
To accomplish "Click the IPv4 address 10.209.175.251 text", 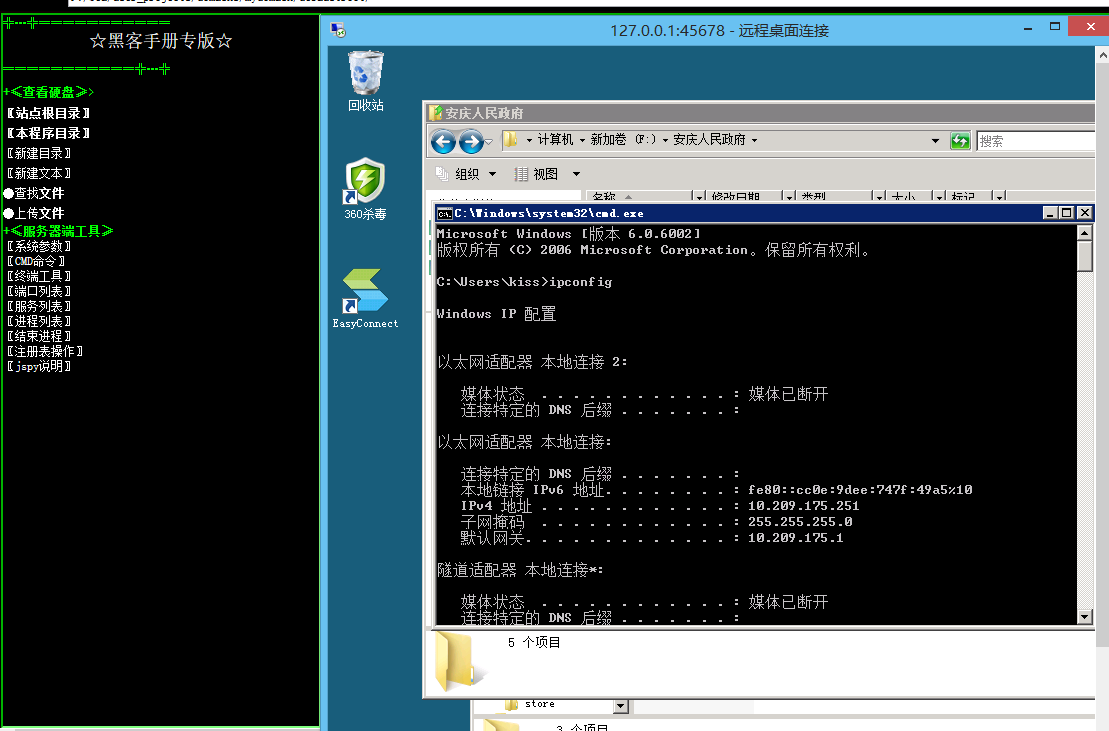I will (x=803, y=506).
